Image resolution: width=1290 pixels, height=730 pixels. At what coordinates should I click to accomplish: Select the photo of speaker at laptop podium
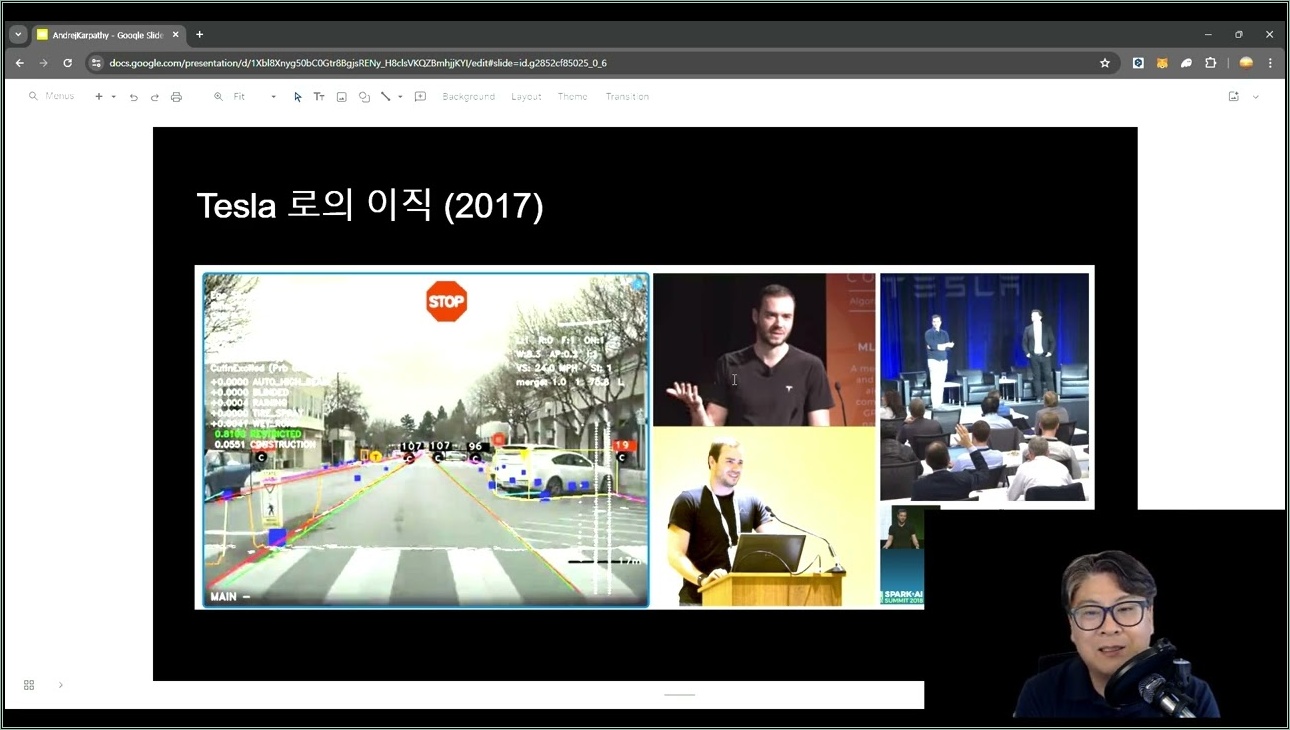(x=764, y=517)
